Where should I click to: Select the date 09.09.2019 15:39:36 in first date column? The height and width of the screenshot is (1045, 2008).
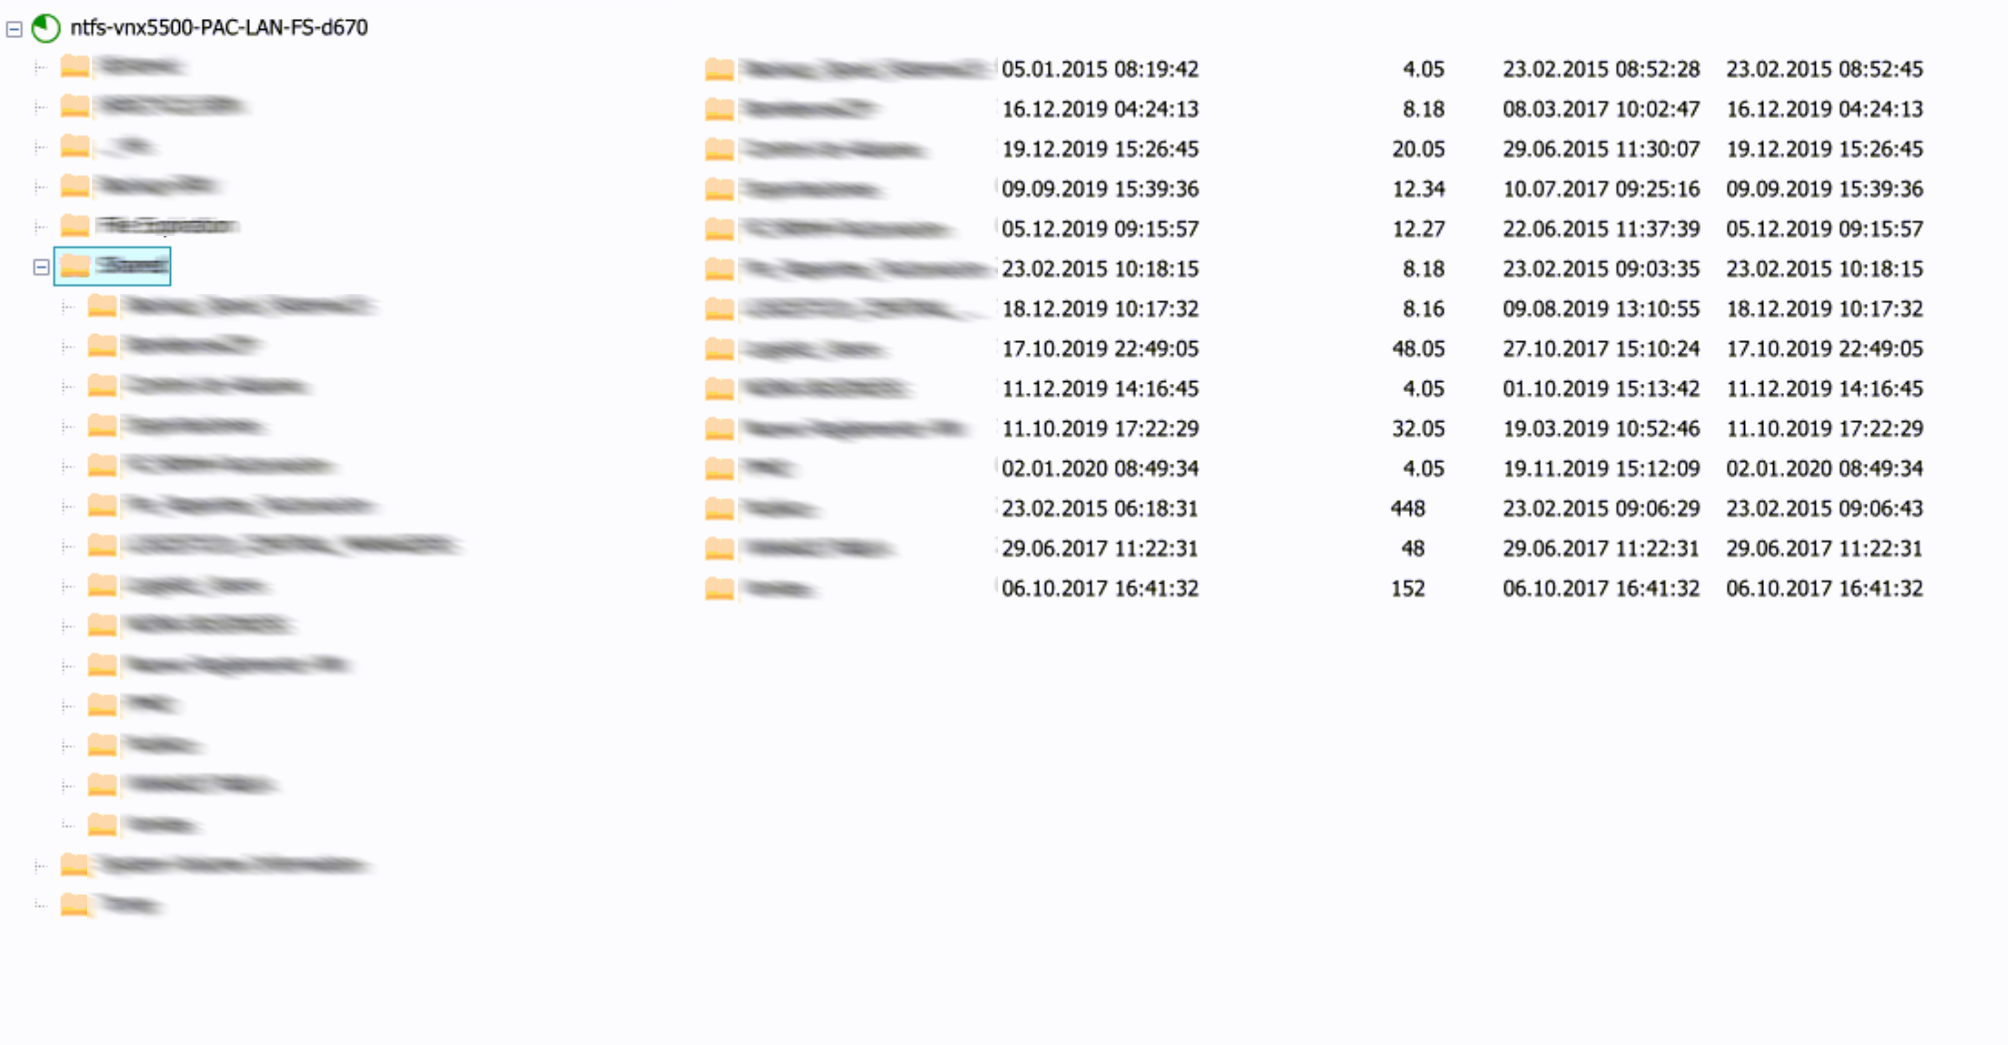(1100, 189)
